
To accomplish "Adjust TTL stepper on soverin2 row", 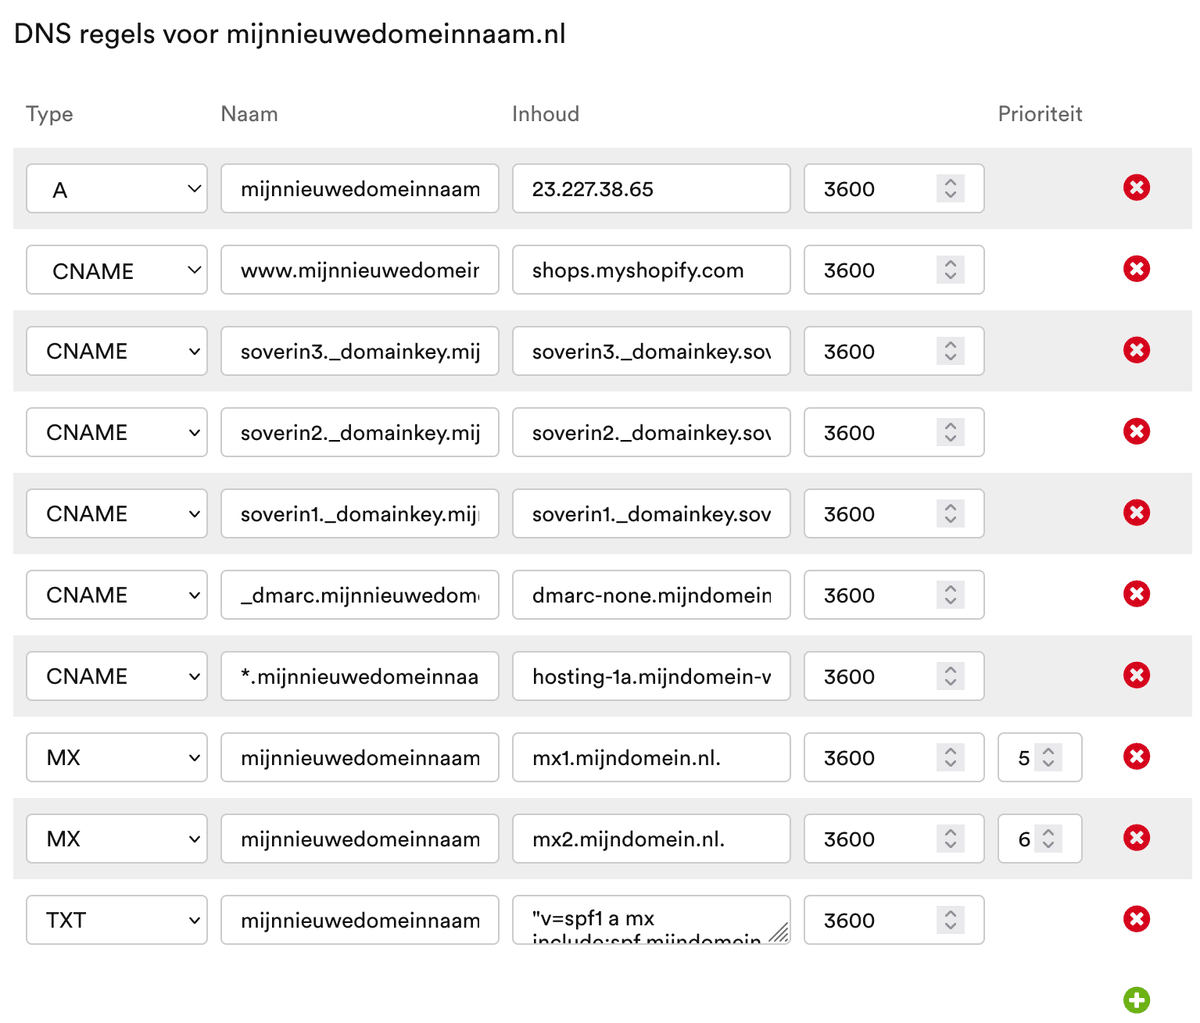I will [x=951, y=432].
